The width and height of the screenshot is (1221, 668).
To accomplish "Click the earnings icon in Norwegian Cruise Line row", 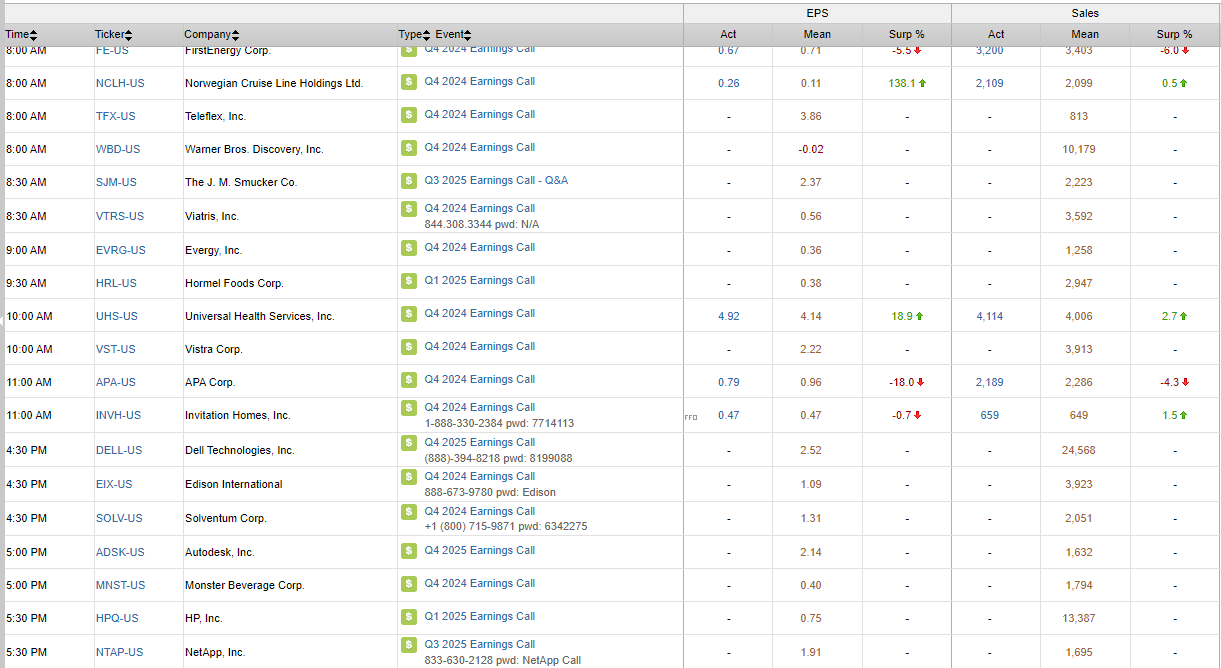I will [x=408, y=82].
